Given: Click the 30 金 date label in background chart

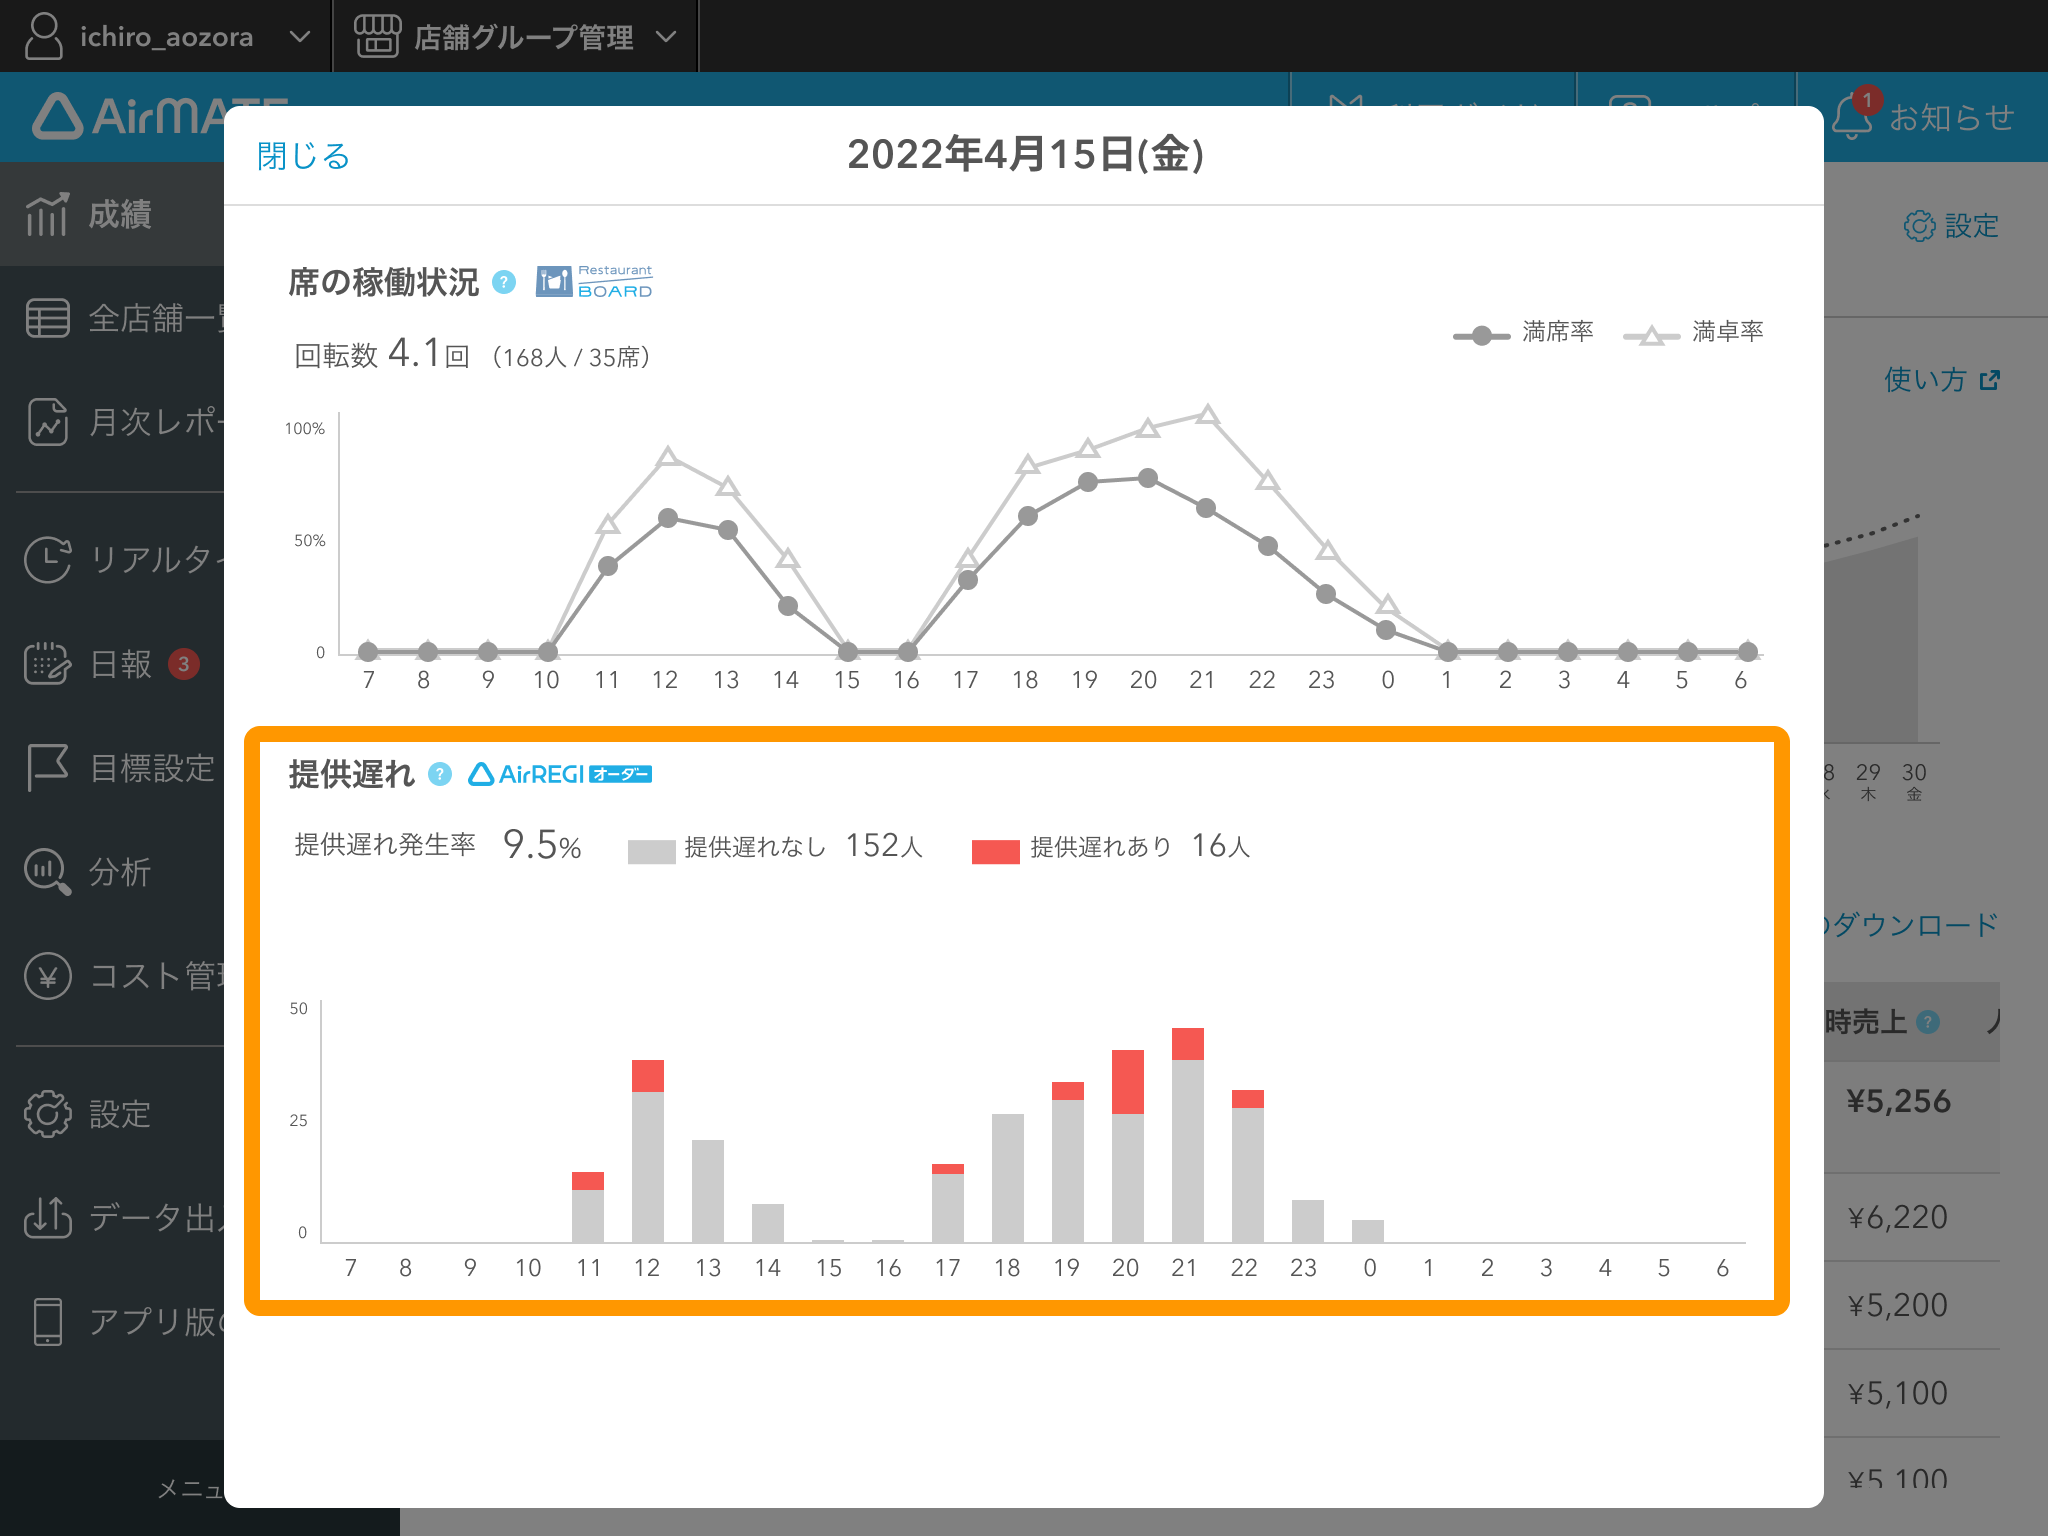Looking at the screenshot, I should (x=1914, y=782).
